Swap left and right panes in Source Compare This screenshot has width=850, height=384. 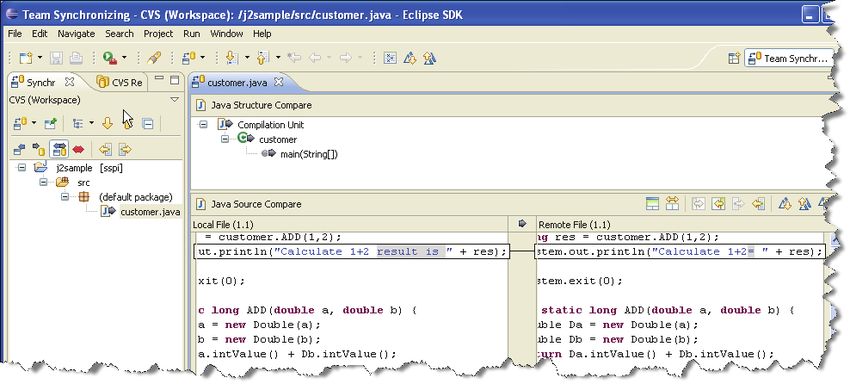tap(673, 204)
